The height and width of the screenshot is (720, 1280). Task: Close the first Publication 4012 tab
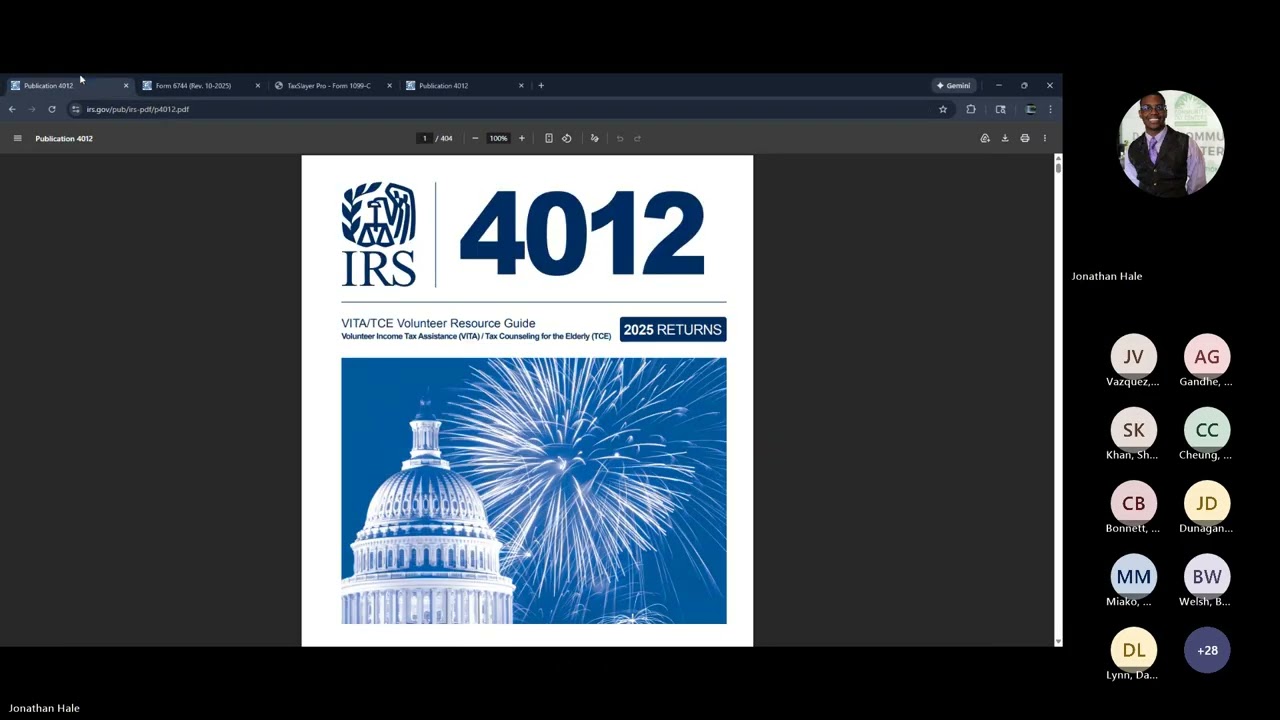pos(126,85)
